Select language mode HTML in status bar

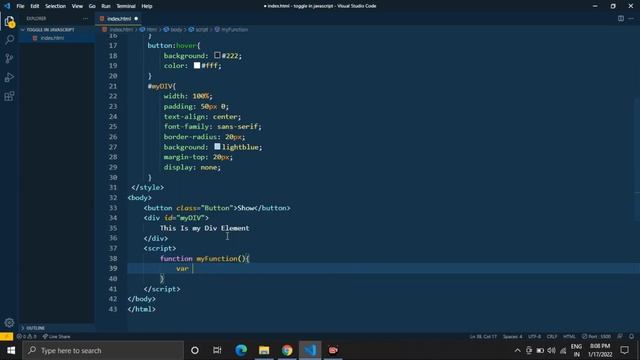tap(569, 336)
